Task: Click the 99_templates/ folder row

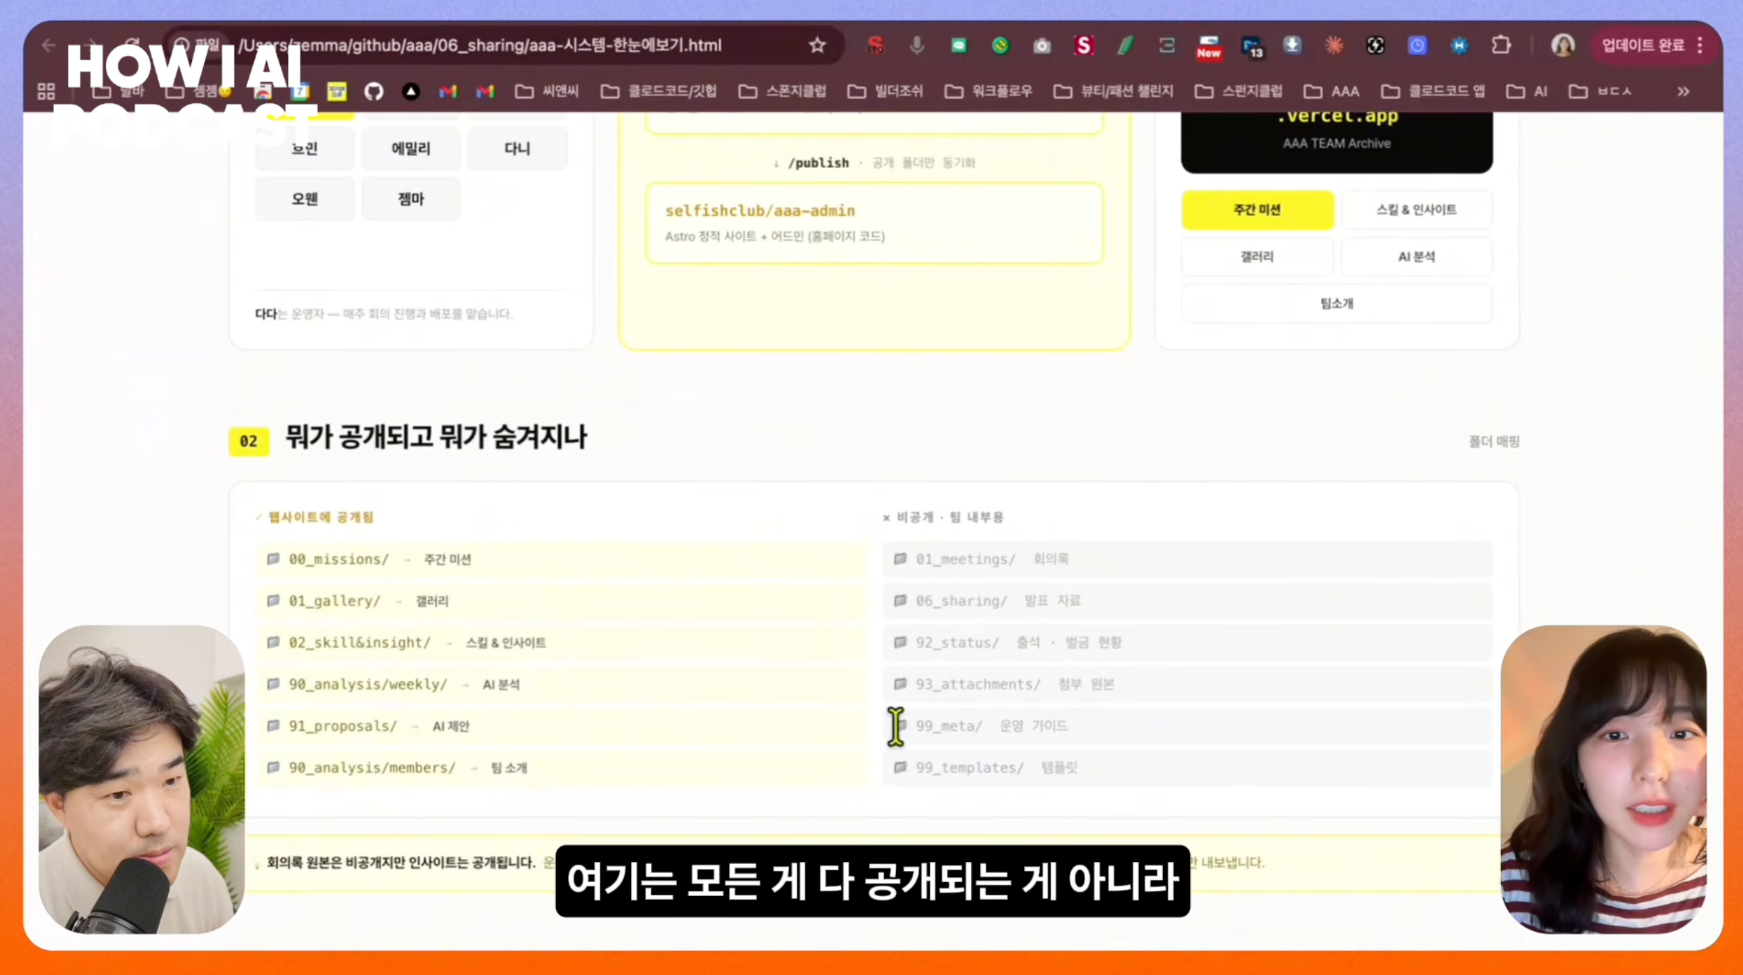Action: pyautogui.click(x=1188, y=768)
